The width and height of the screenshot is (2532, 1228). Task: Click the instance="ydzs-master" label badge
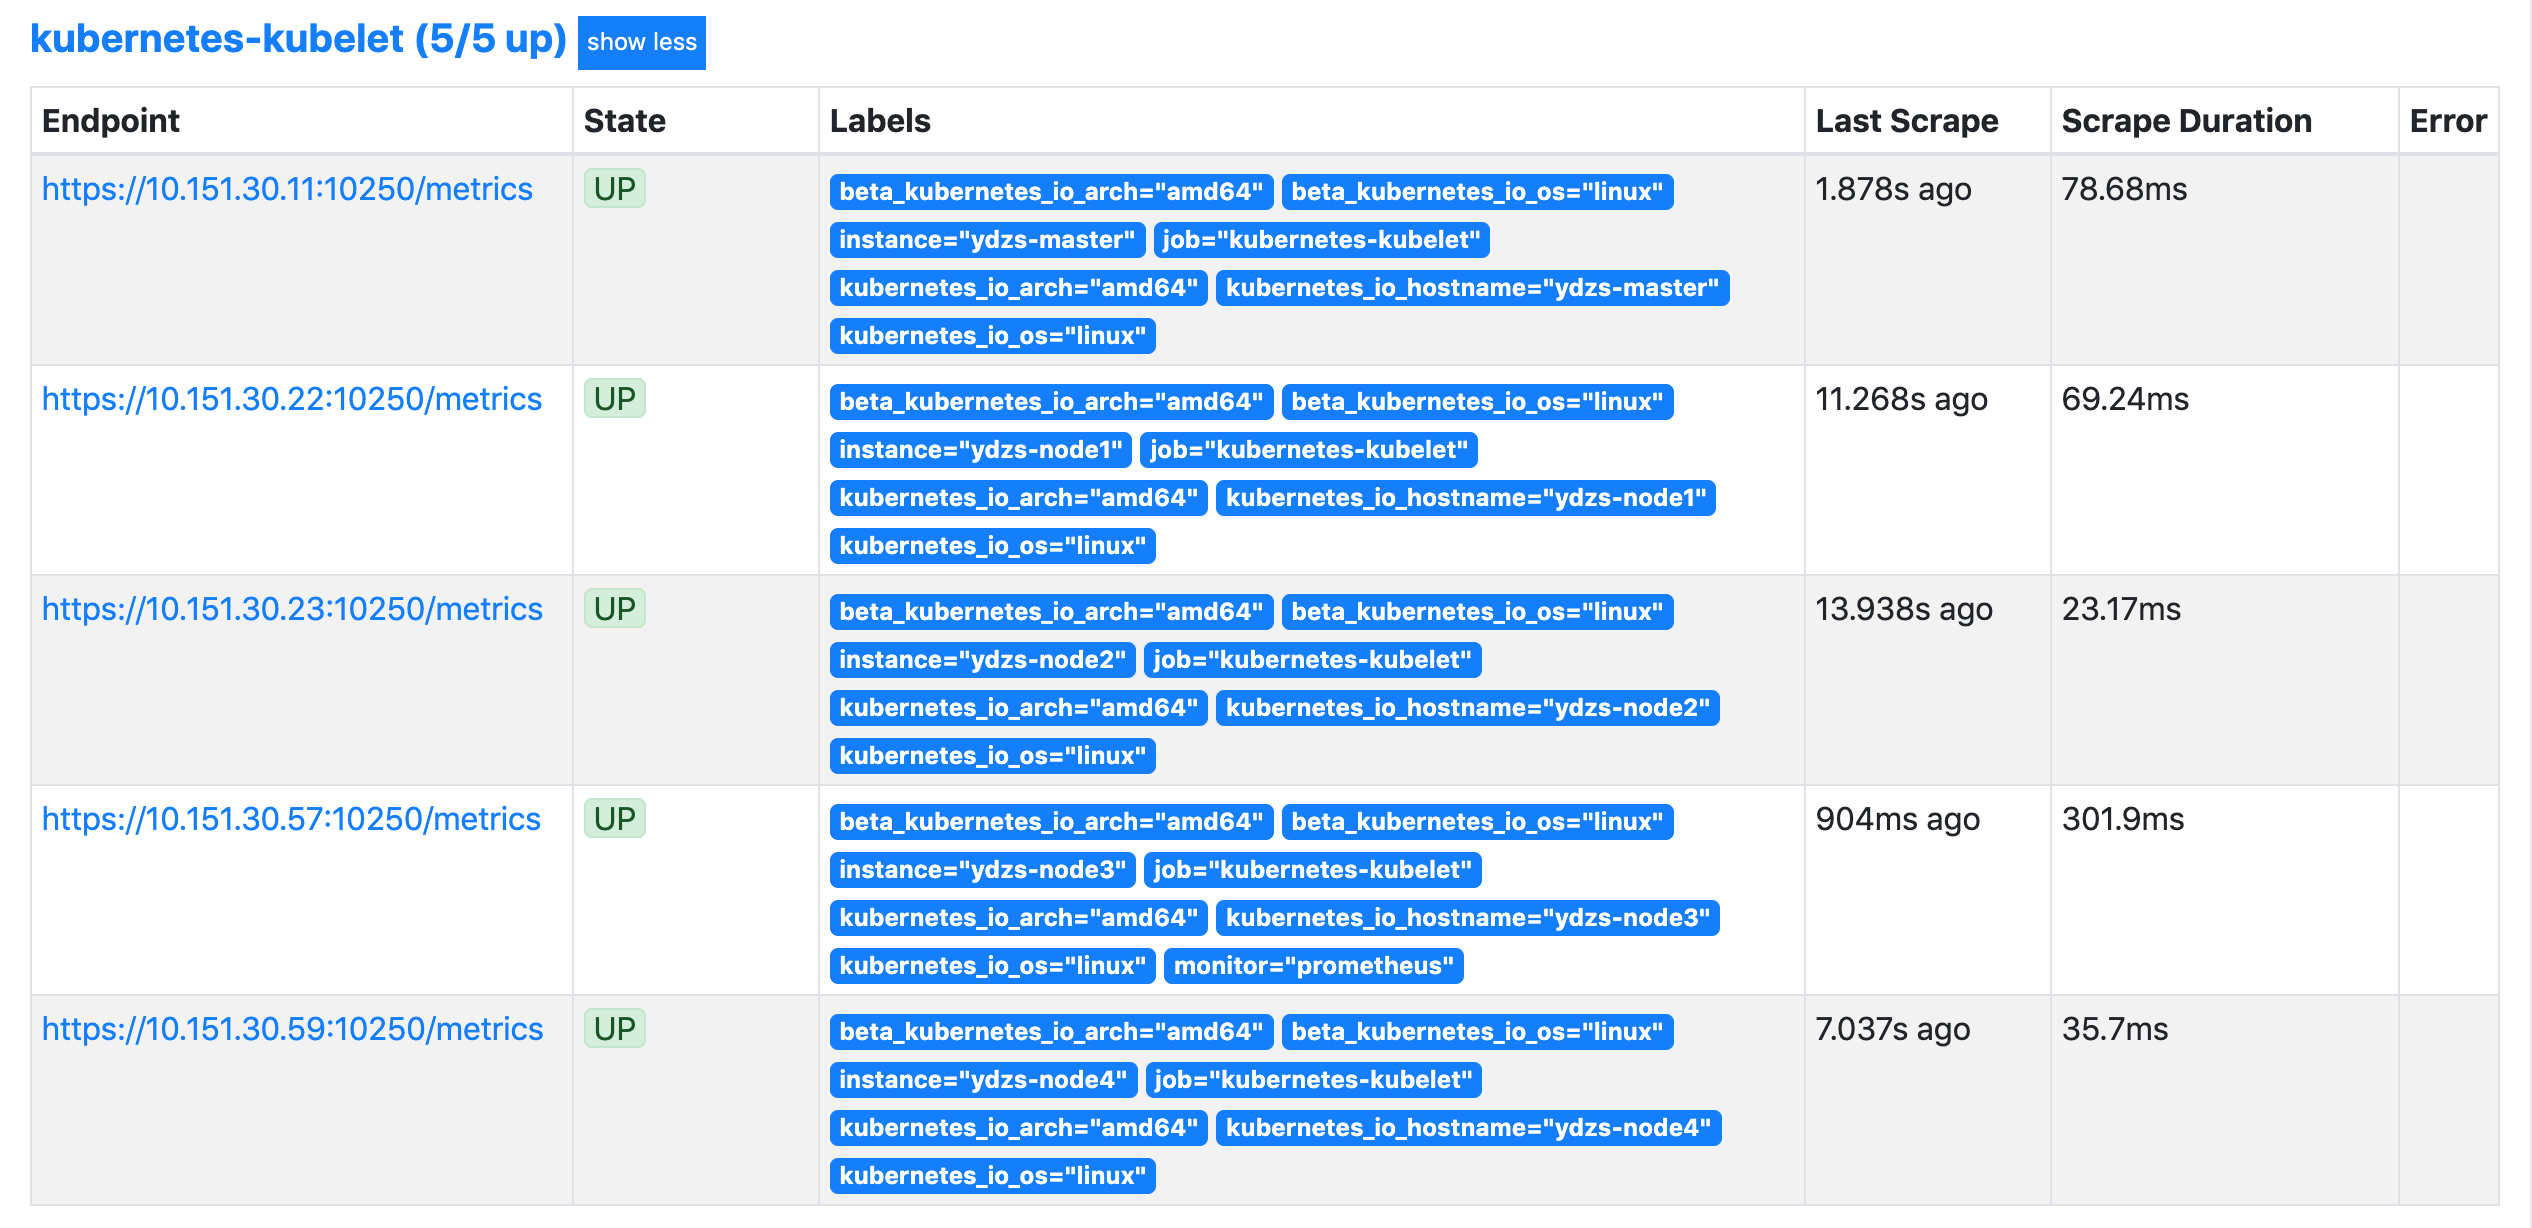(986, 240)
